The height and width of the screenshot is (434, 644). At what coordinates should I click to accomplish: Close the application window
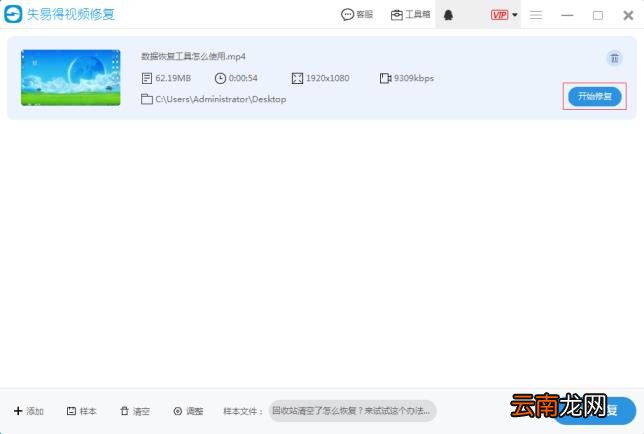tap(628, 15)
